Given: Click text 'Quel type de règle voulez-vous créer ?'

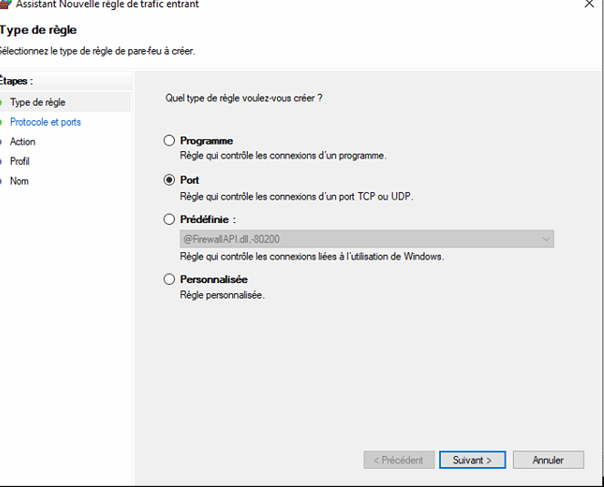Looking at the screenshot, I should tap(244, 98).
